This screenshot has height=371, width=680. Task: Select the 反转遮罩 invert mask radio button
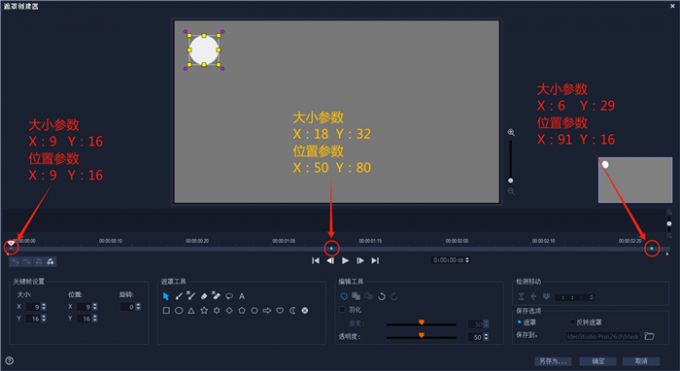(x=572, y=322)
